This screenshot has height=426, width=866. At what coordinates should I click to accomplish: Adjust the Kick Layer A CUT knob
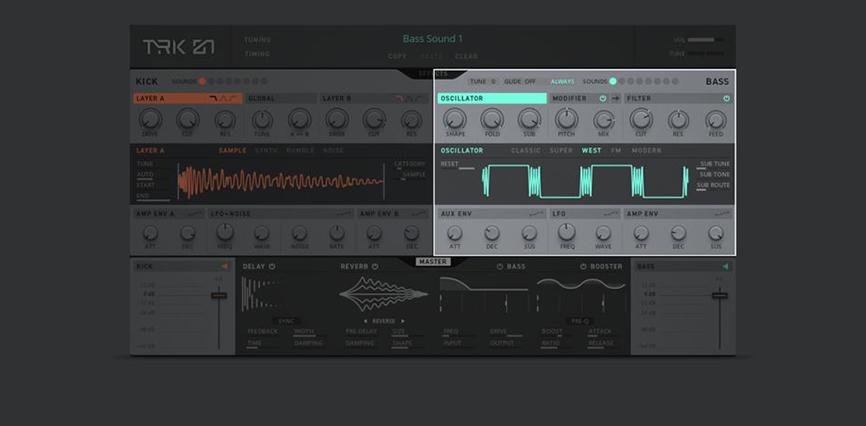pyautogui.click(x=188, y=119)
